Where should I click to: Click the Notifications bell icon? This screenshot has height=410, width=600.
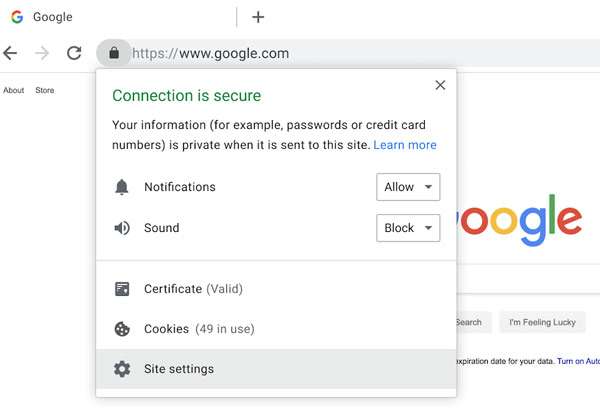[x=122, y=187]
